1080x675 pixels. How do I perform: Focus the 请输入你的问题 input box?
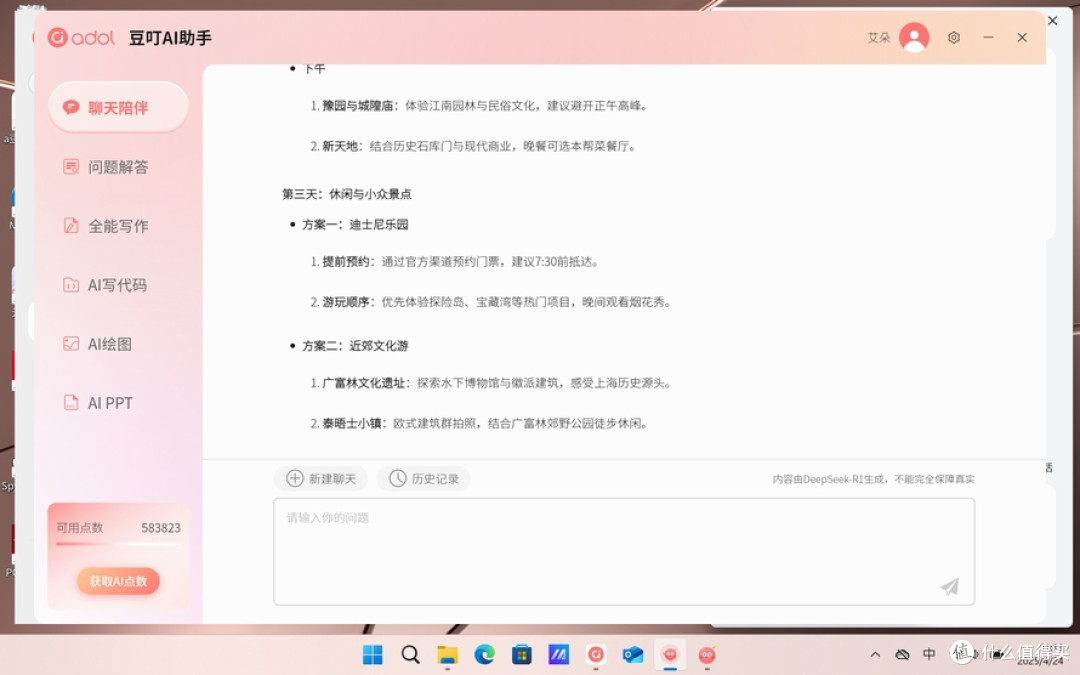pyautogui.click(x=624, y=552)
